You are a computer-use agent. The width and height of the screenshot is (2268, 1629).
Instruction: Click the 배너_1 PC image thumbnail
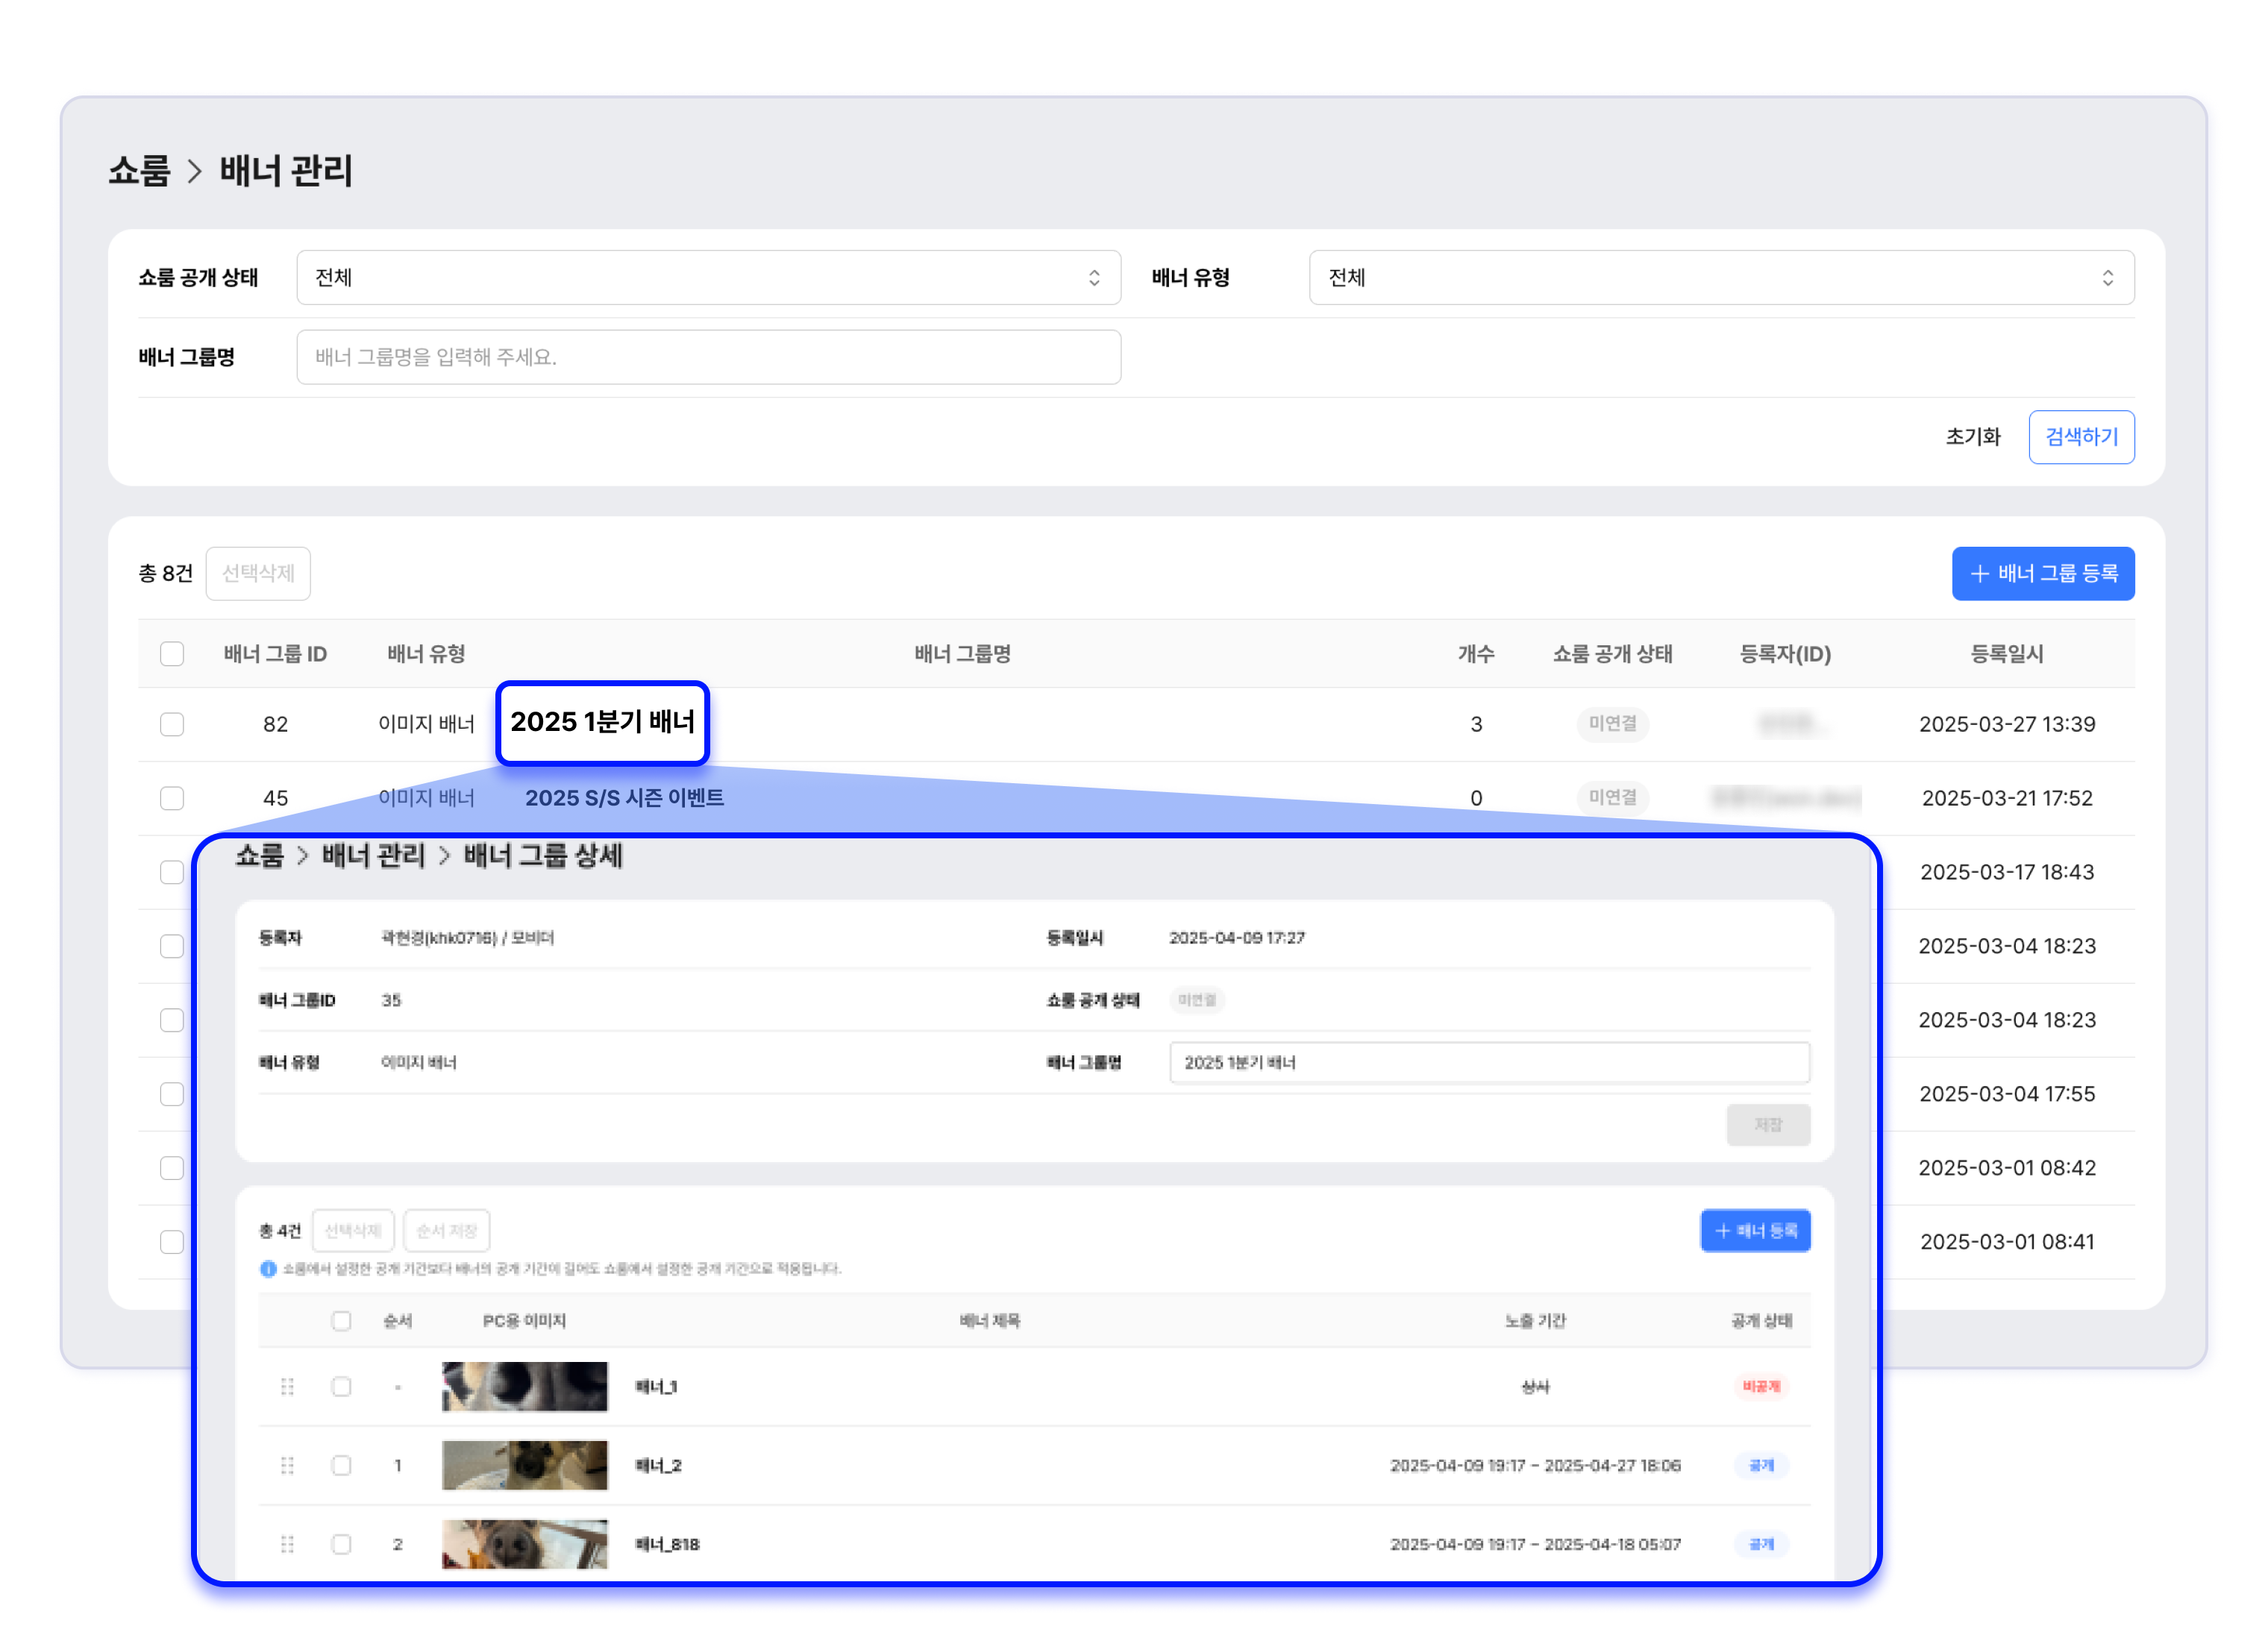coord(524,1387)
